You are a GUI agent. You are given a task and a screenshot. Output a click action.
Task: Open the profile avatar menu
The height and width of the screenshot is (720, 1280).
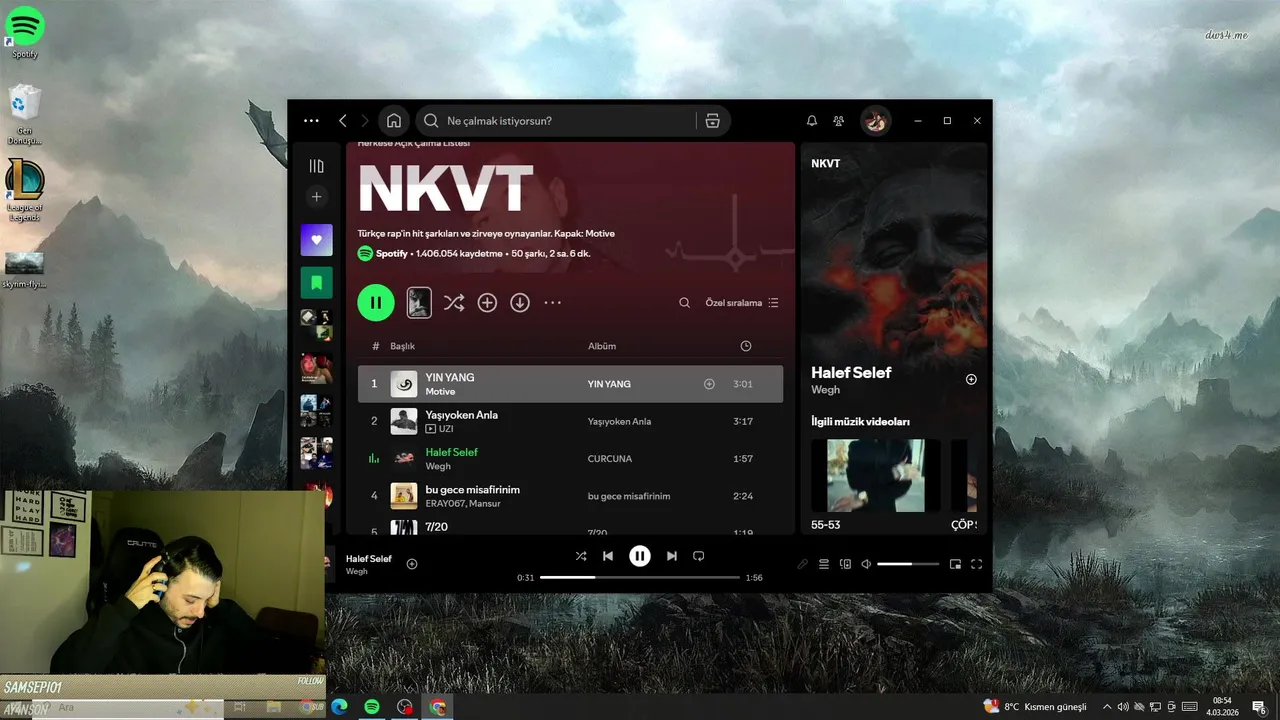tap(875, 121)
